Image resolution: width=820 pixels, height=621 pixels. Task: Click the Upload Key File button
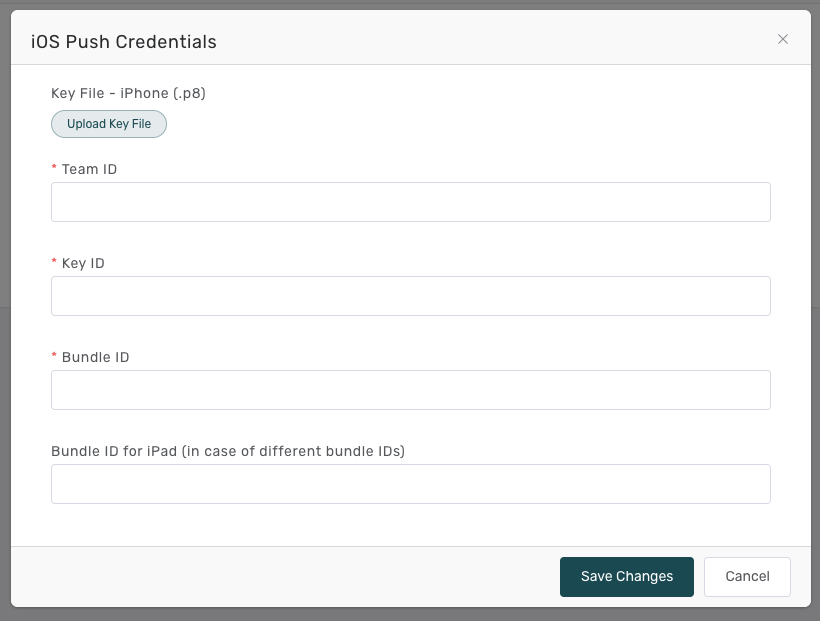click(109, 124)
